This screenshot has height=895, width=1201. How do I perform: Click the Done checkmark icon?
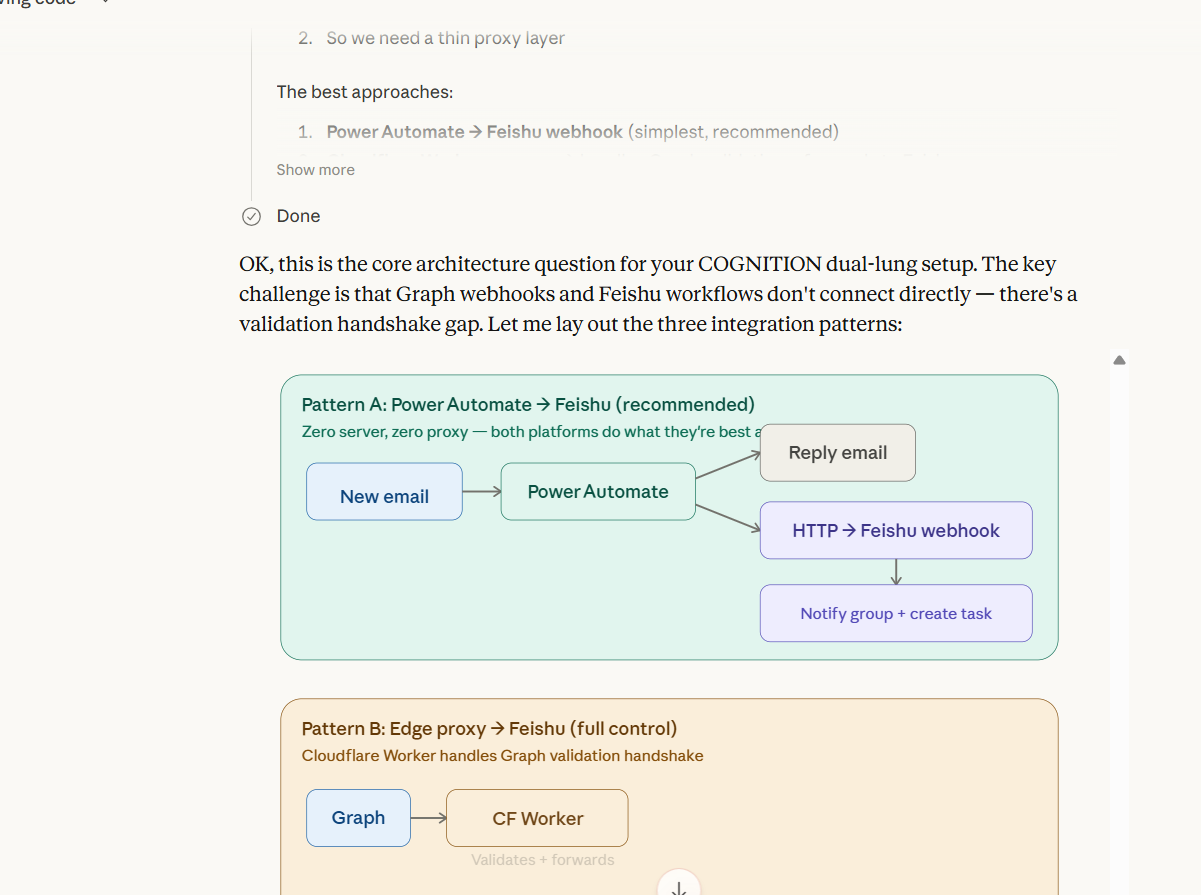point(252,216)
